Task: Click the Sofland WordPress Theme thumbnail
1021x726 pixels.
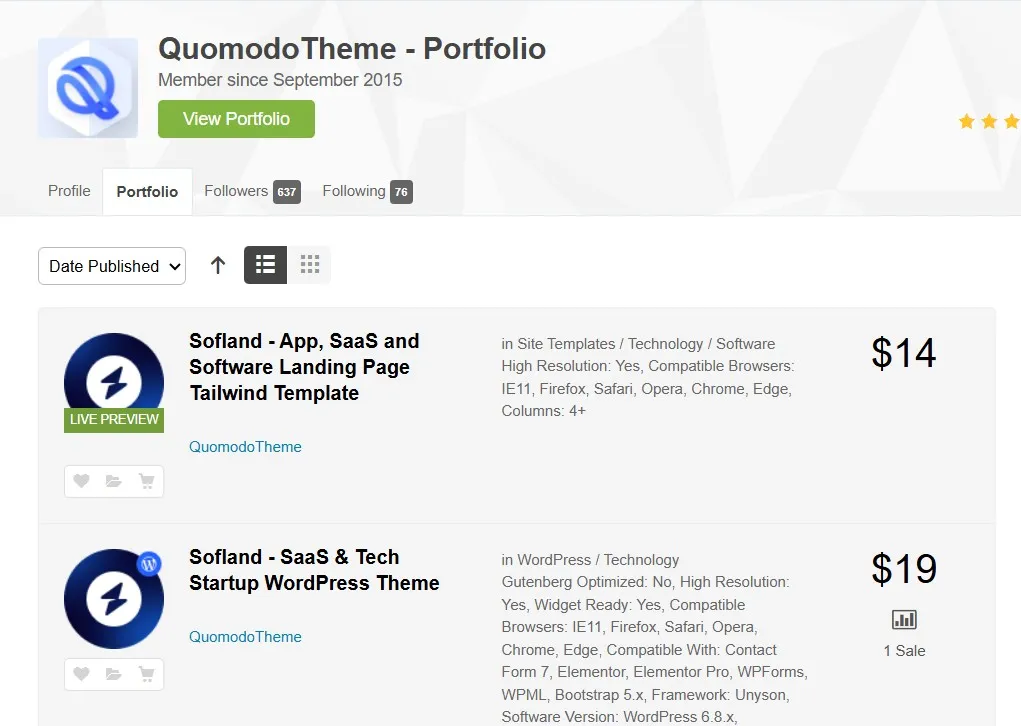Action: 113,598
